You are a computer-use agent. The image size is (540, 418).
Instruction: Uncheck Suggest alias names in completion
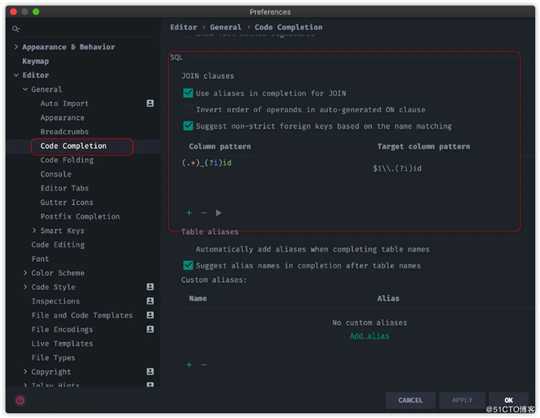pyautogui.click(x=188, y=265)
